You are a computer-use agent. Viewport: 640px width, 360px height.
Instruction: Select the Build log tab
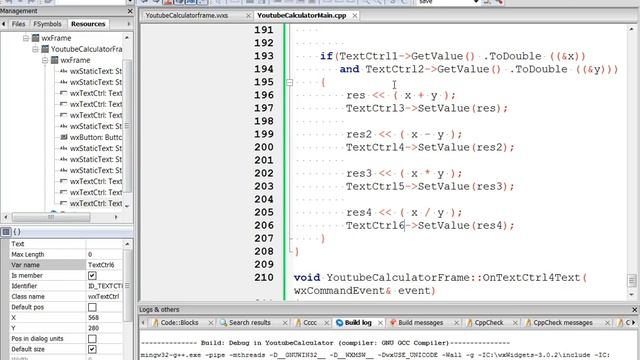(358, 322)
